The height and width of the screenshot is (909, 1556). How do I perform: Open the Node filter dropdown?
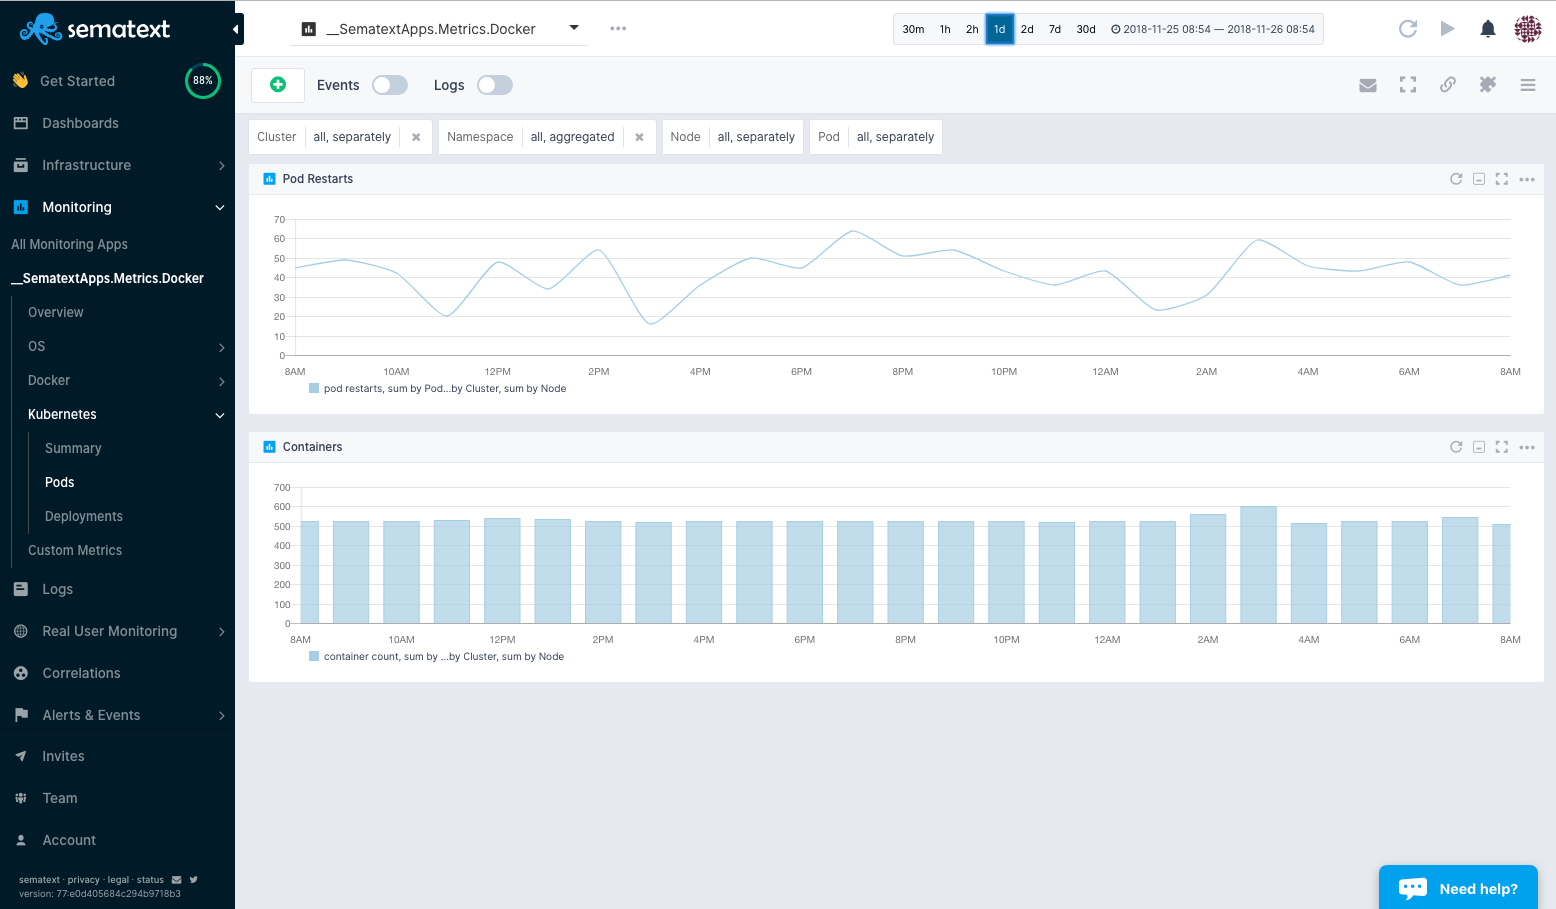[x=756, y=137]
